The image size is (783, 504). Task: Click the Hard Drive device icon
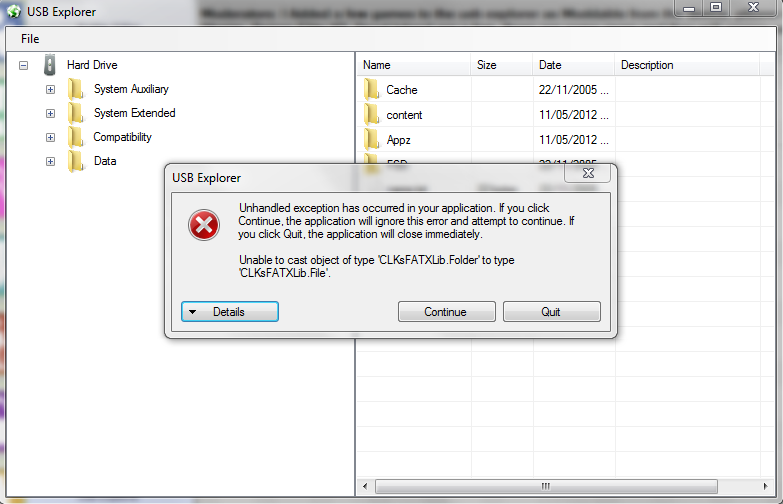click(x=49, y=65)
